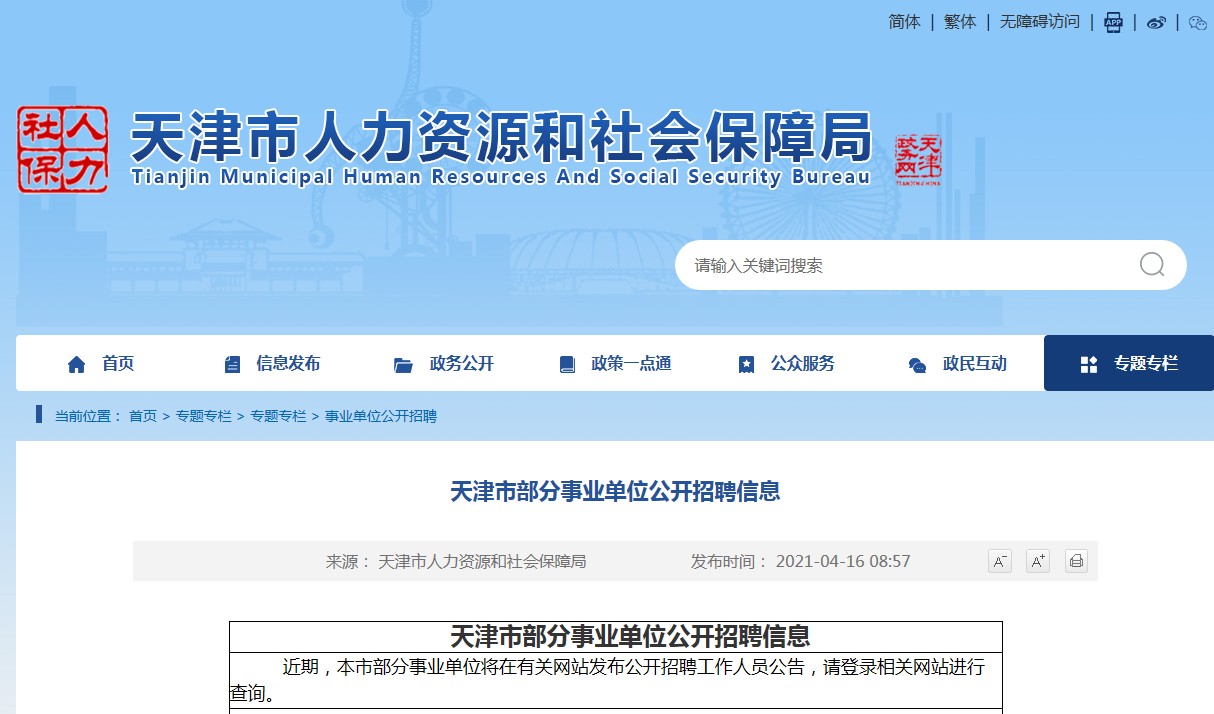Click the print page icon

tap(1076, 561)
